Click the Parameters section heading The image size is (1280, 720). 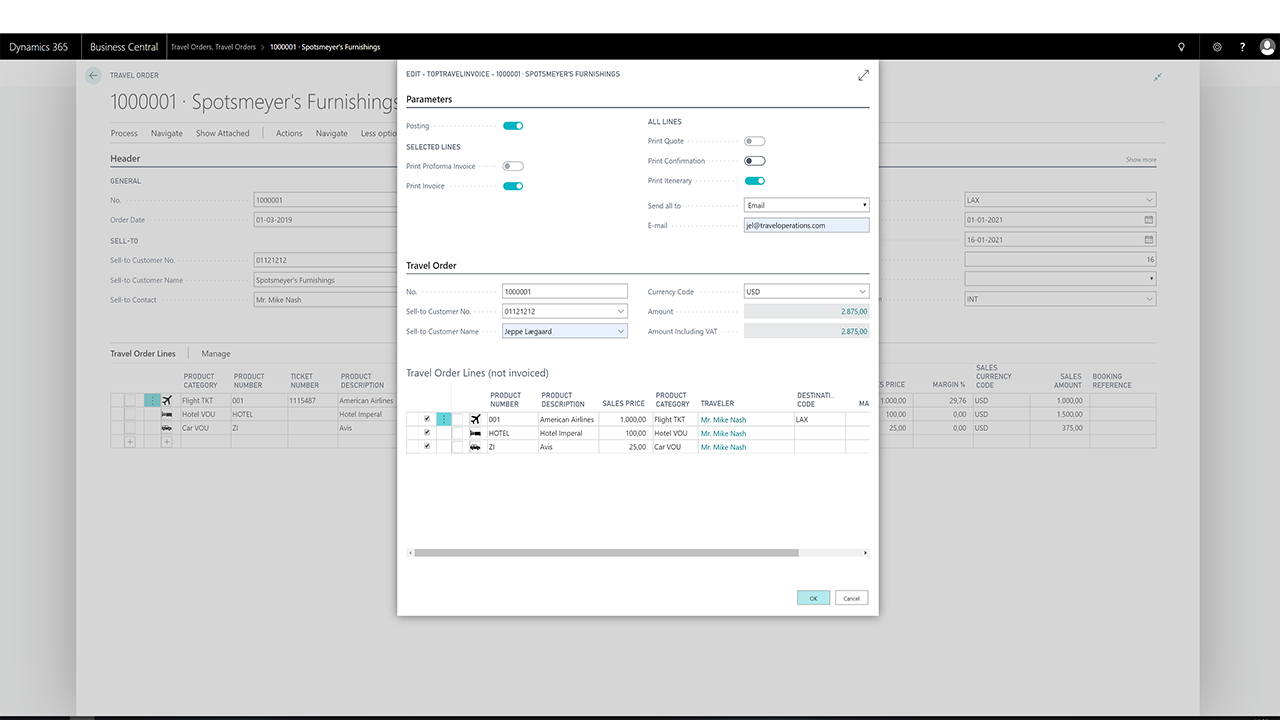(429, 100)
